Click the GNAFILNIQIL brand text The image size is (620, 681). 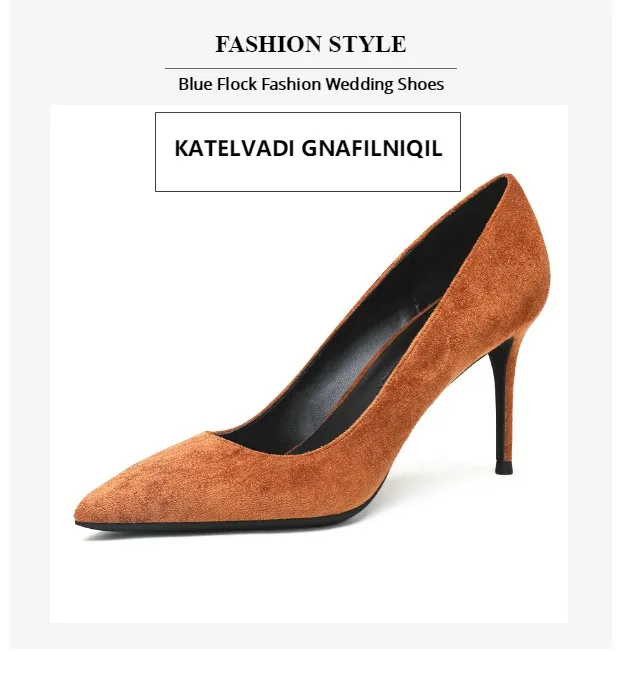372,149
